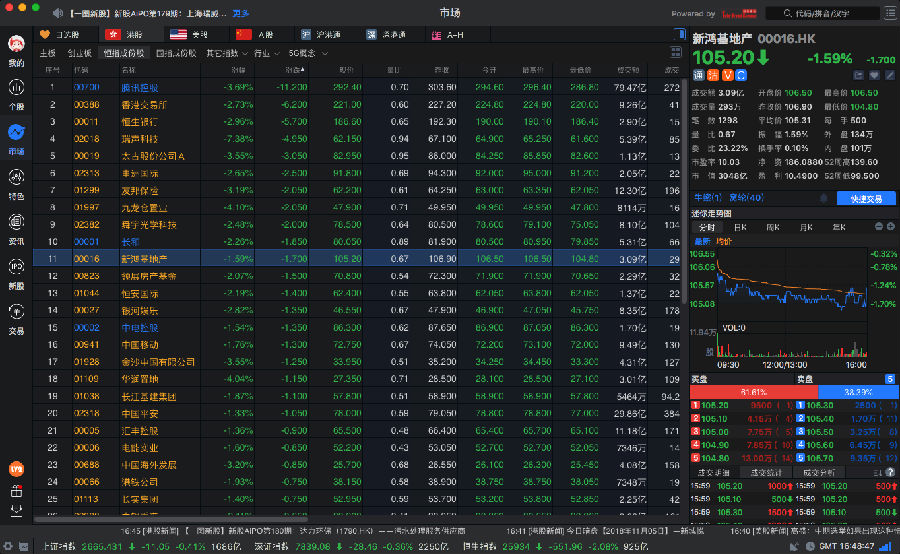Screen dimensions: 900x554
Task: Click the 通 badge under stock price
Action: 699,75
